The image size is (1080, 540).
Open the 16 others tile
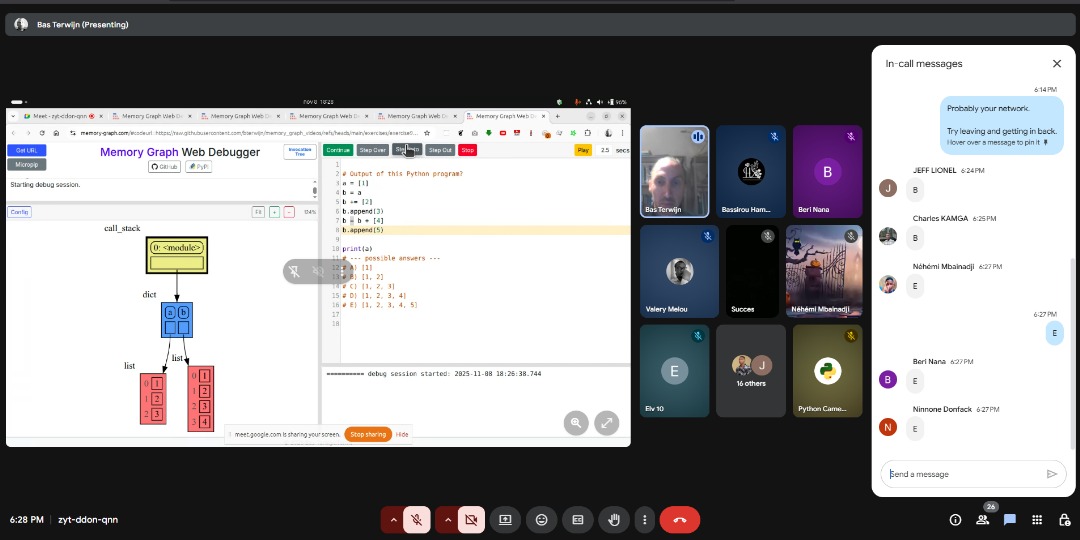coord(751,371)
